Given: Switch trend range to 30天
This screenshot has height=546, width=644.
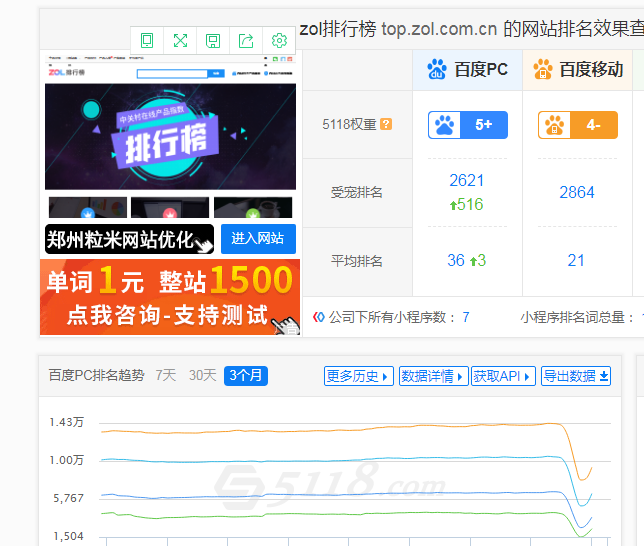Looking at the screenshot, I should tap(202, 376).
